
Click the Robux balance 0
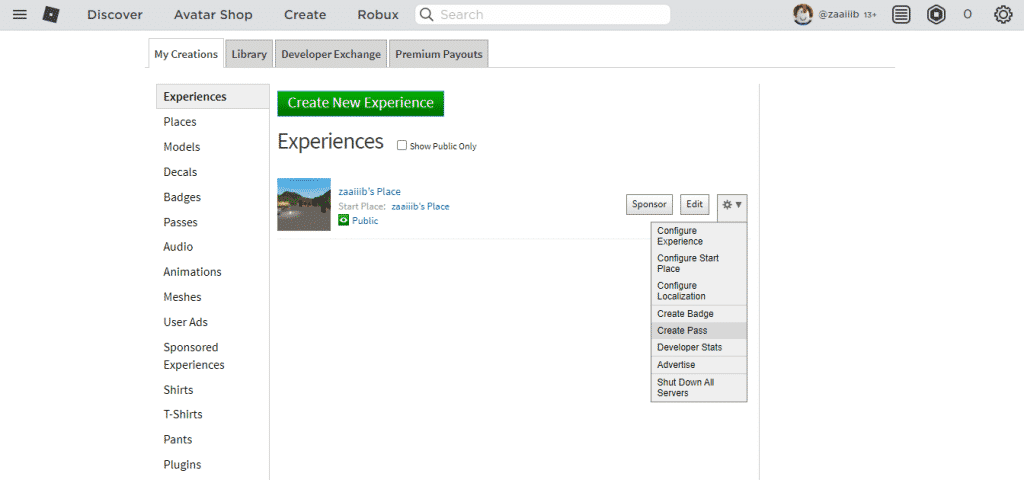point(967,14)
